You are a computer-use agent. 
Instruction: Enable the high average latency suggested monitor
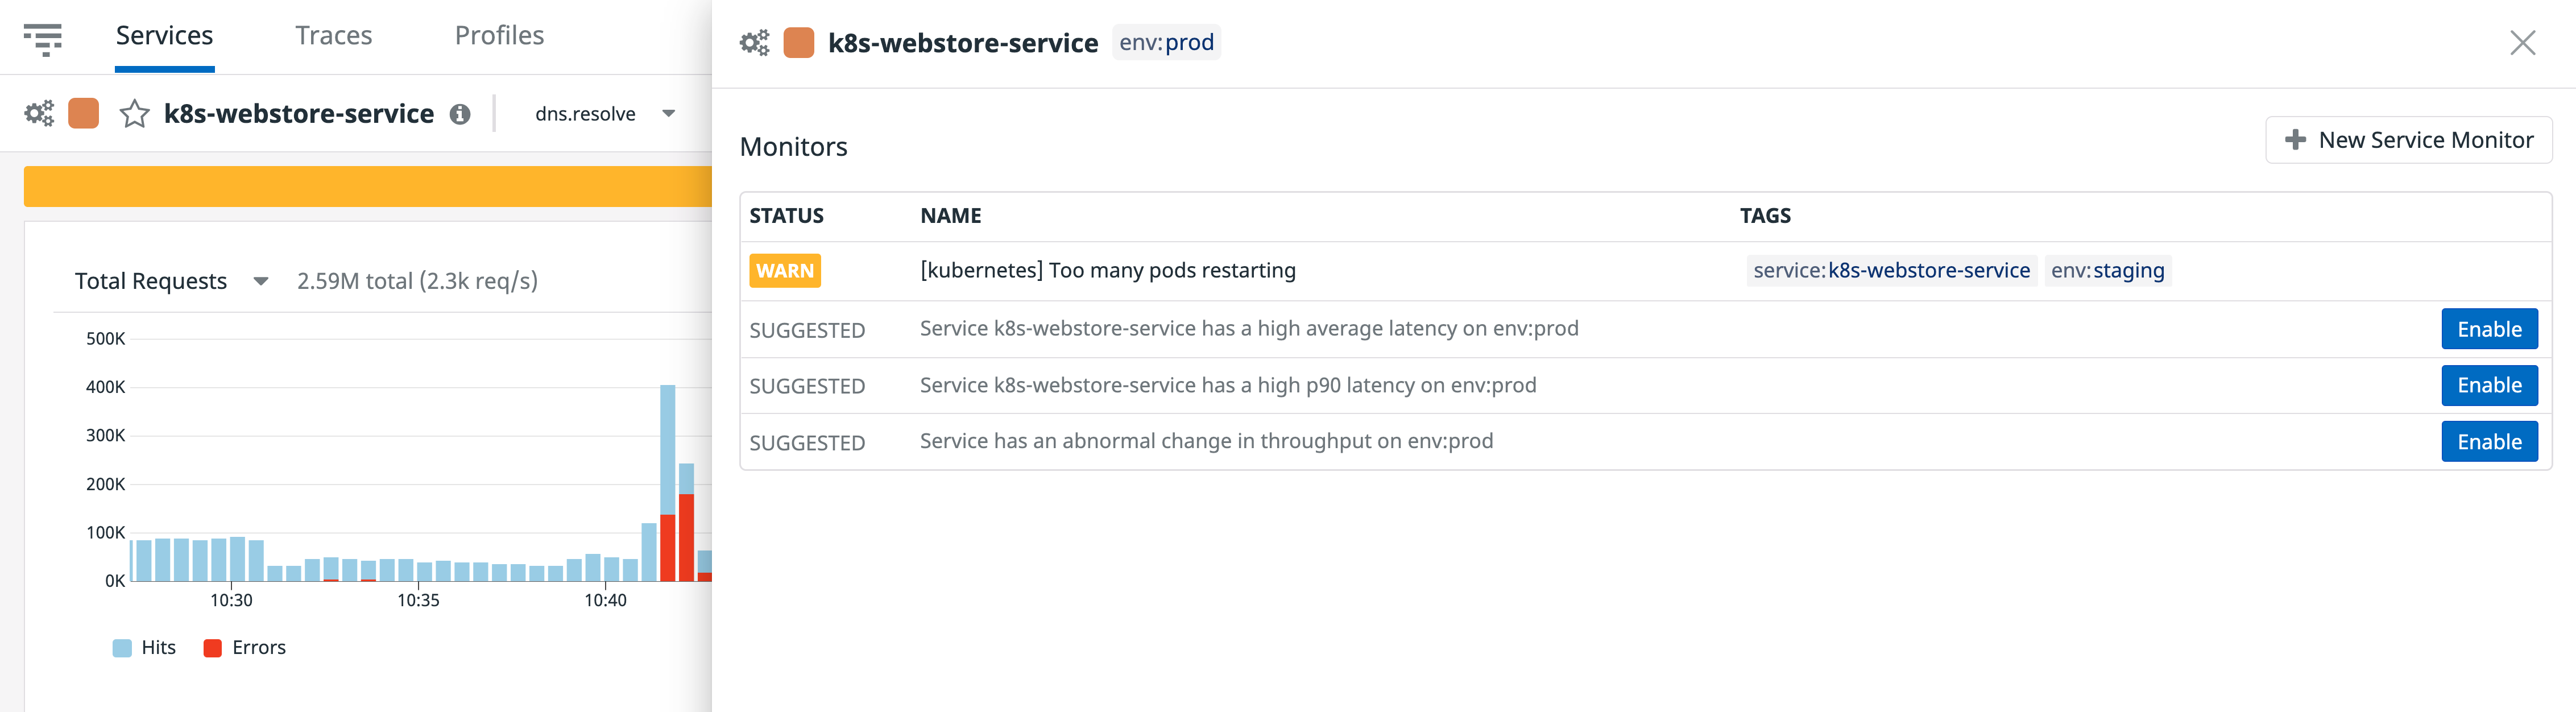2489,328
